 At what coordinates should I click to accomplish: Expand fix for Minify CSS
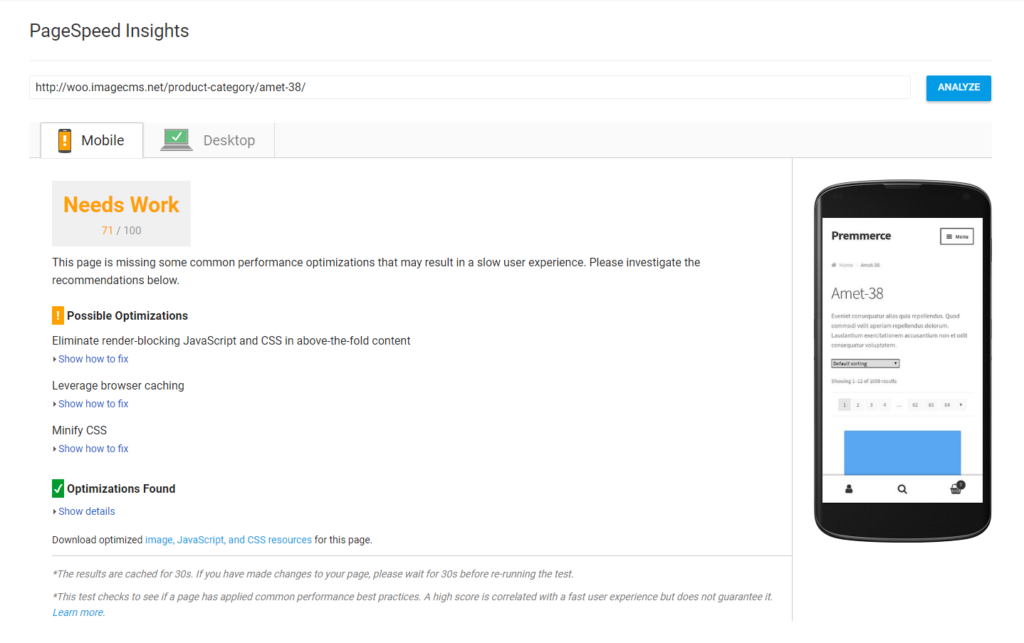coord(93,449)
